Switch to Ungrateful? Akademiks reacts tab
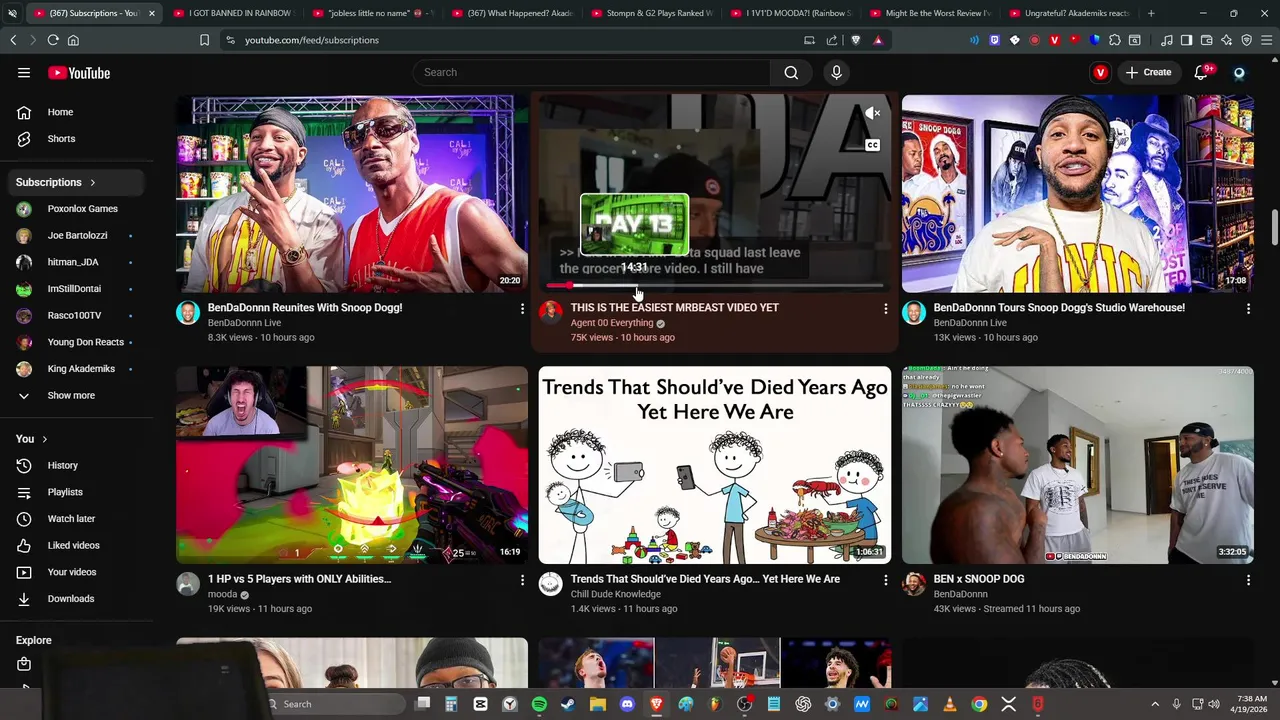 tap(1068, 13)
